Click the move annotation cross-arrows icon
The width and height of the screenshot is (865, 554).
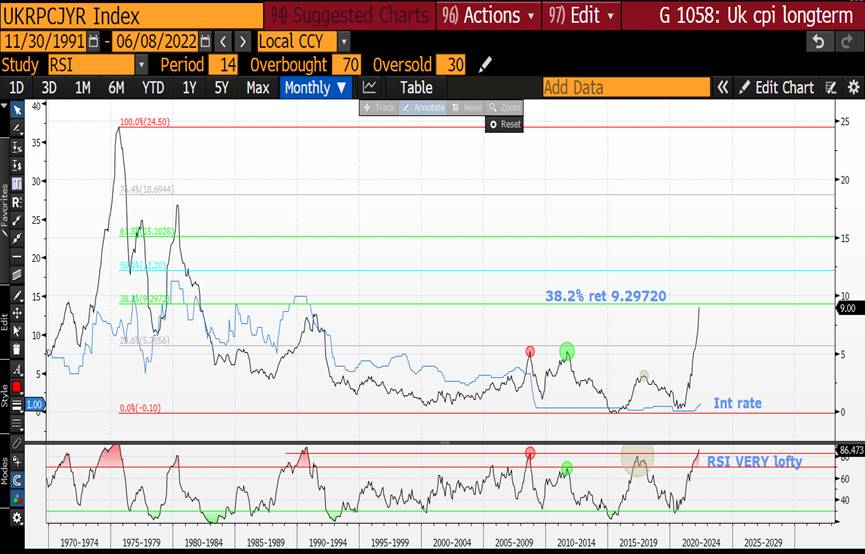(17, 313)
